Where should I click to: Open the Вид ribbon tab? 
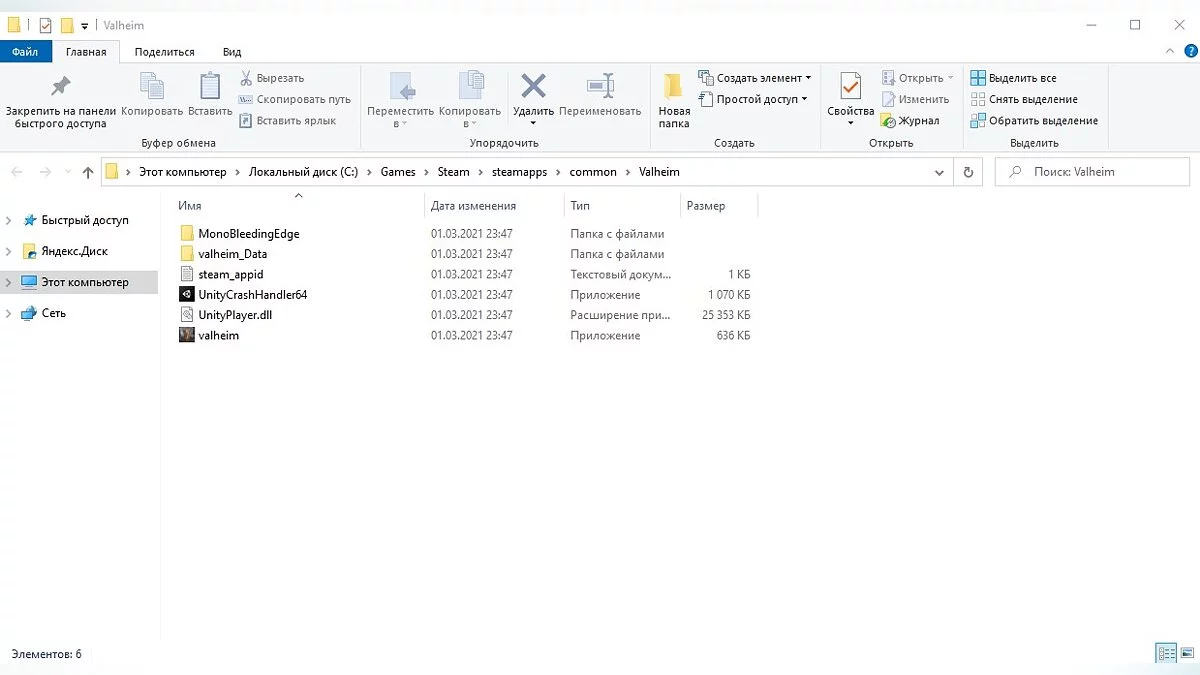[232, 51]
